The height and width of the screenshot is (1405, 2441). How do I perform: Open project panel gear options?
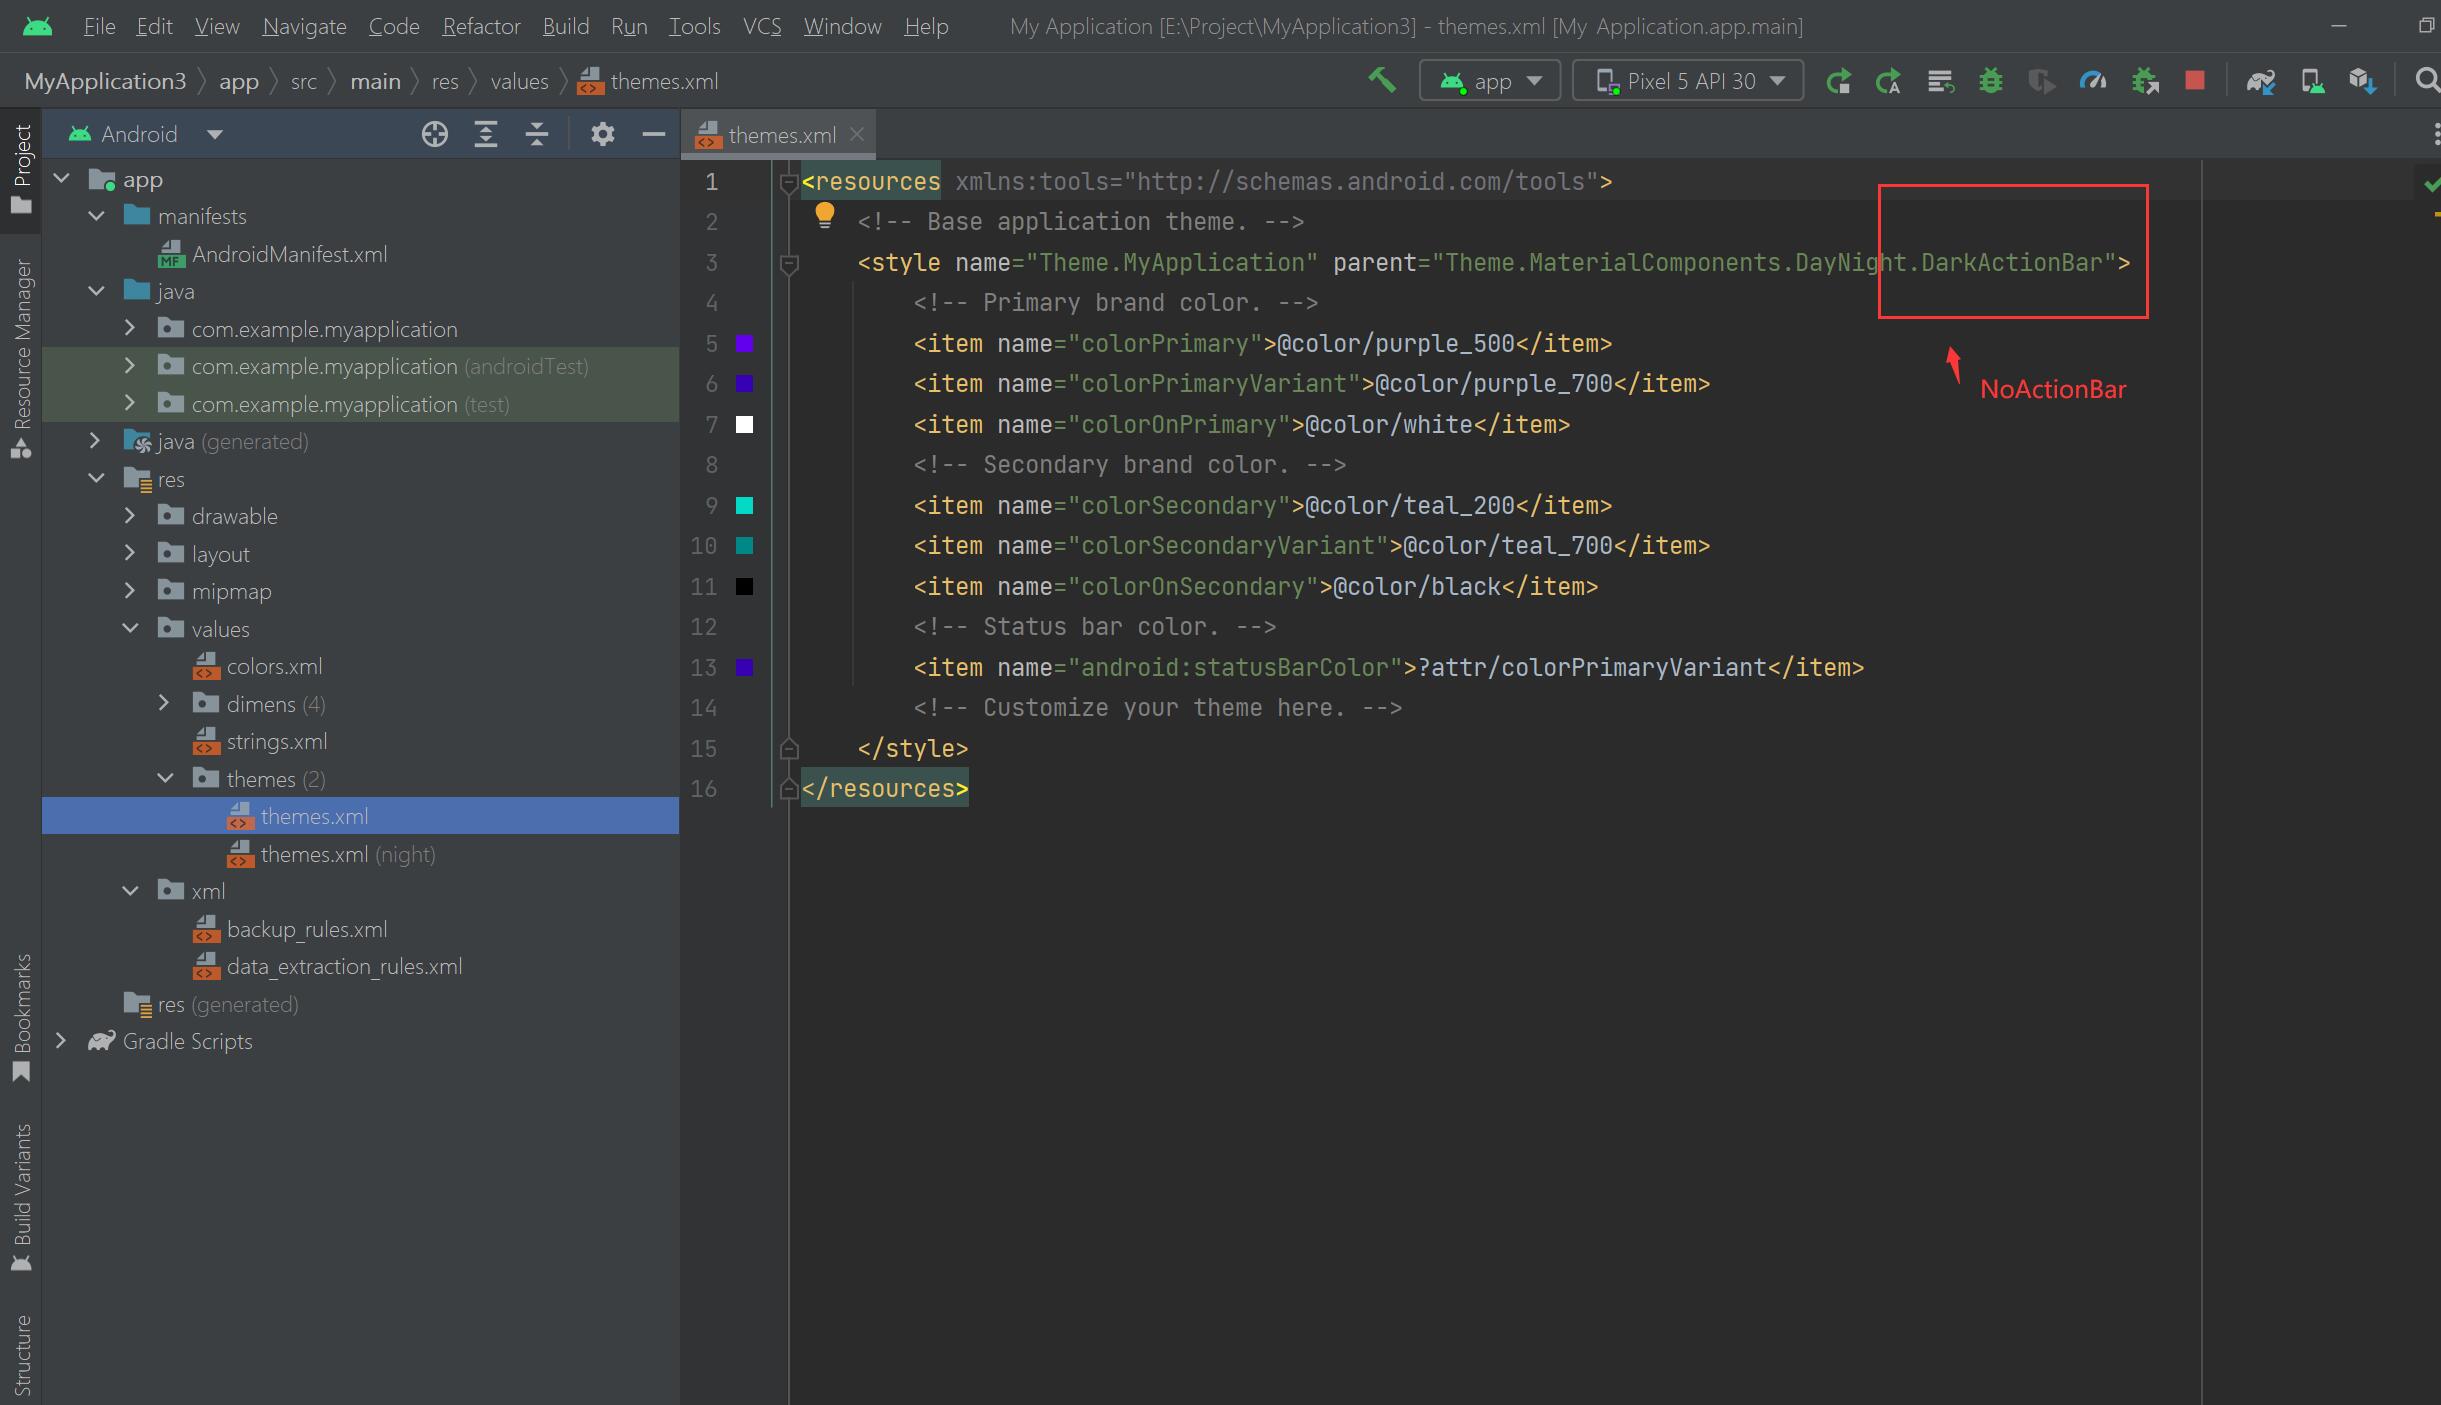click(x=602, y=134)
